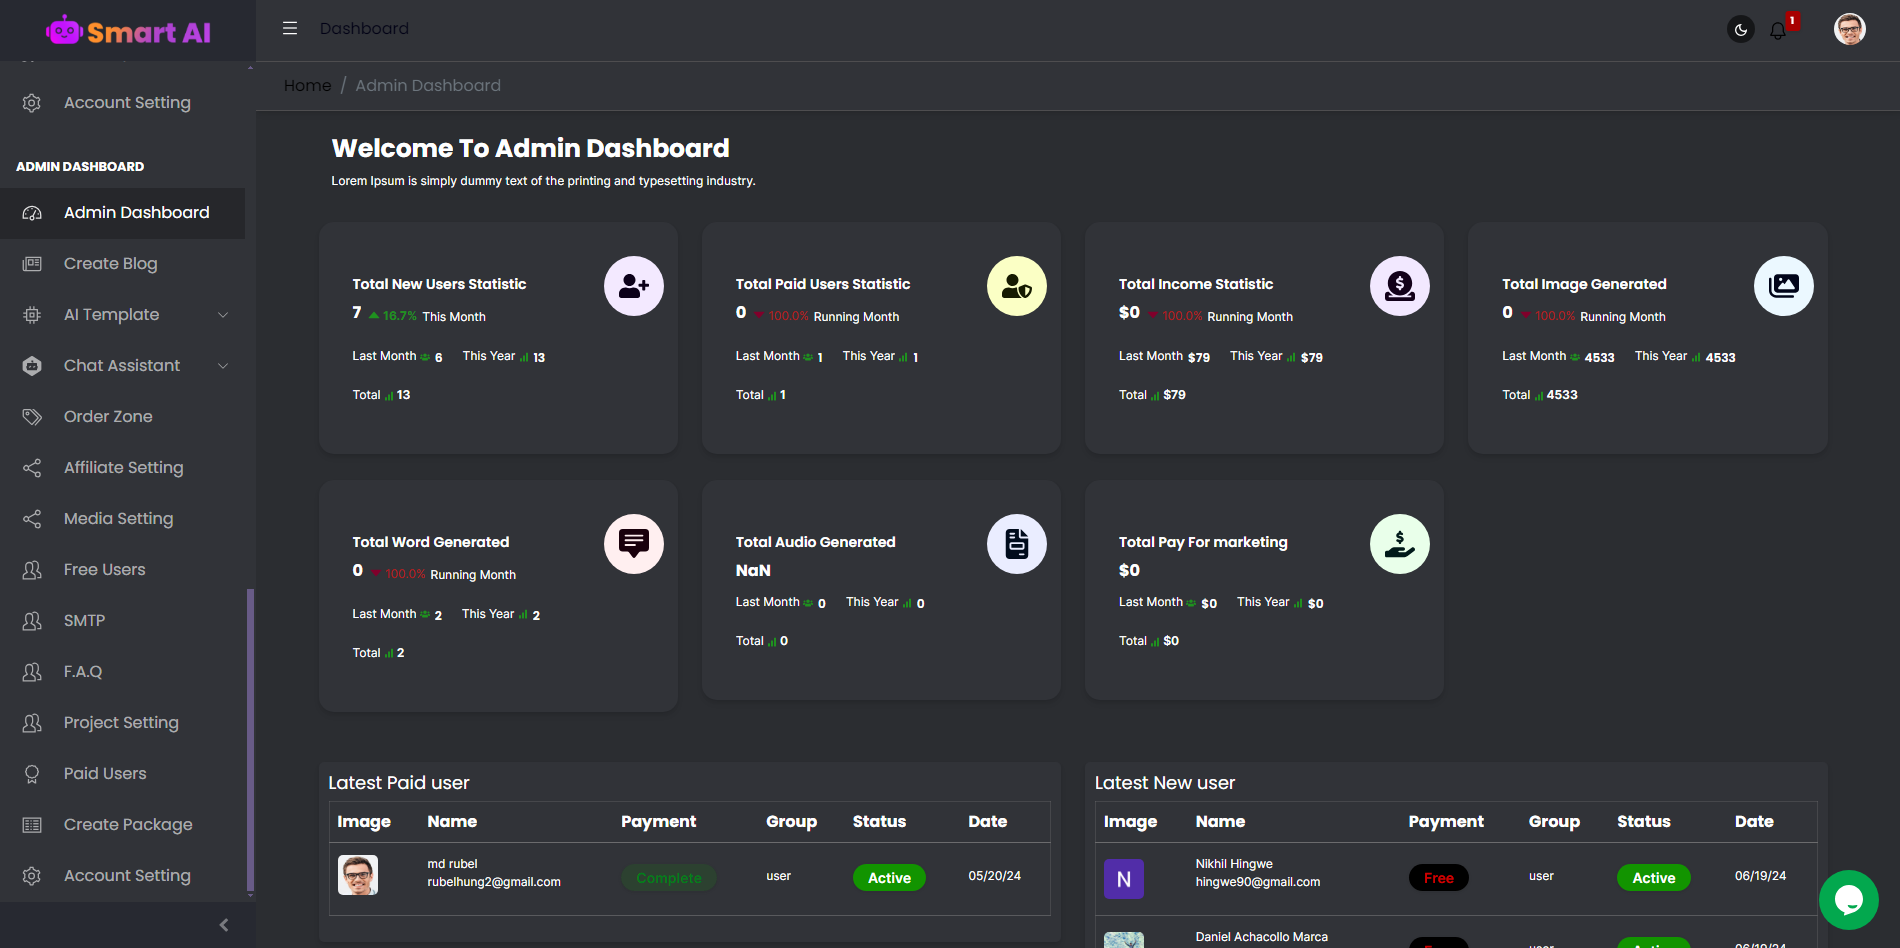The width and height of the screenshot is (1900, 948).
Task: Click the Total Income dollar icon
Action: [1400, 286]
